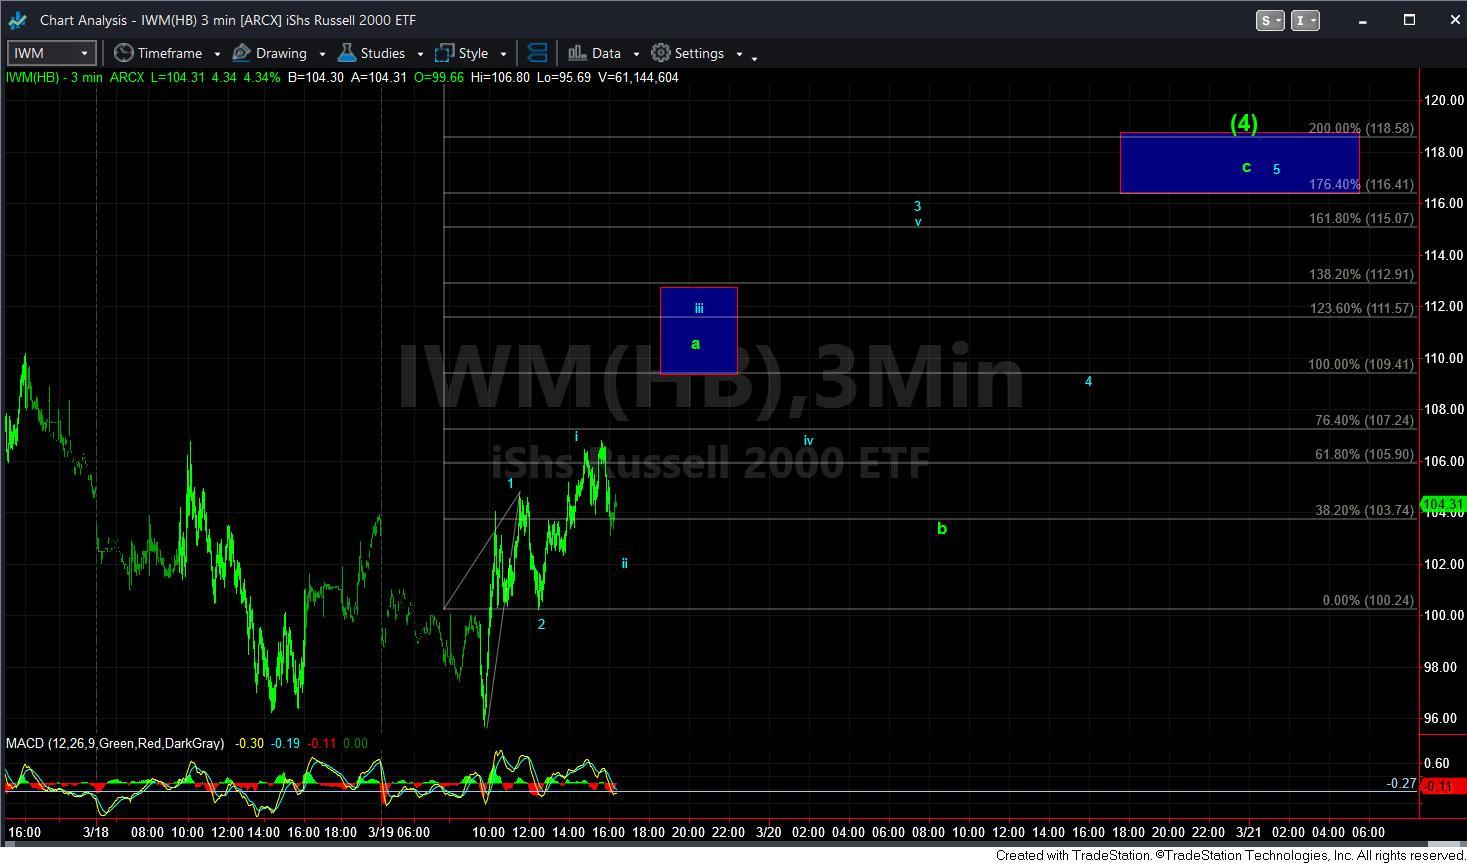Select the cyan wave '3' label
Image resolution: width=1467 pixels, height=863 pixels.
point(917,206)
